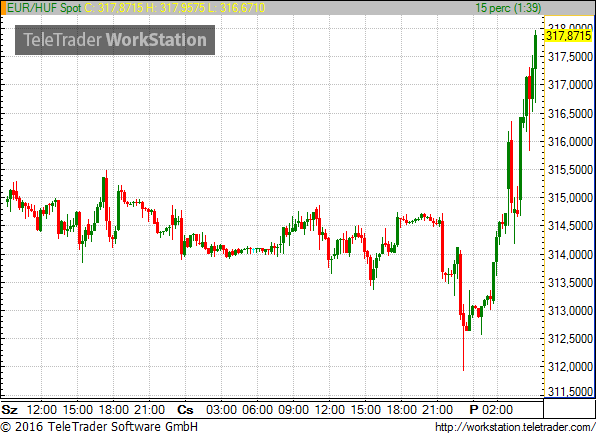This screenshot has height=436, width=596.
Task: Click the Cs day marker on time axis
Action: [x=185, y=410]
